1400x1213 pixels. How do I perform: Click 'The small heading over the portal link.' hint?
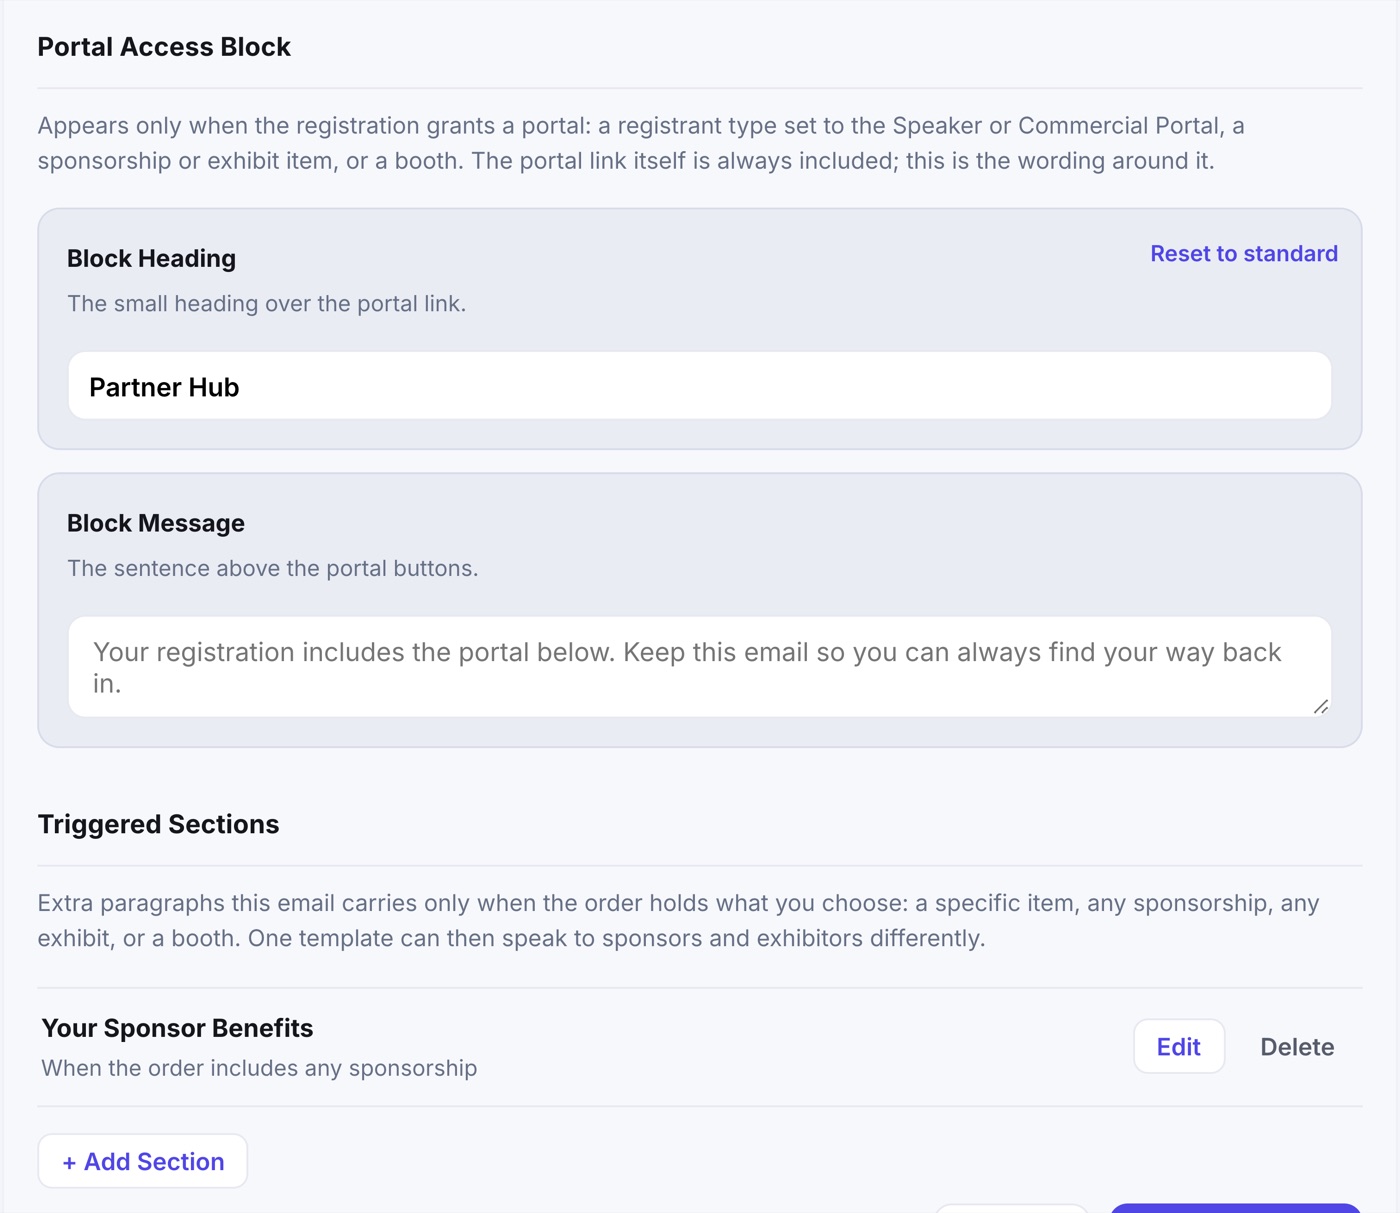[266, 303]
